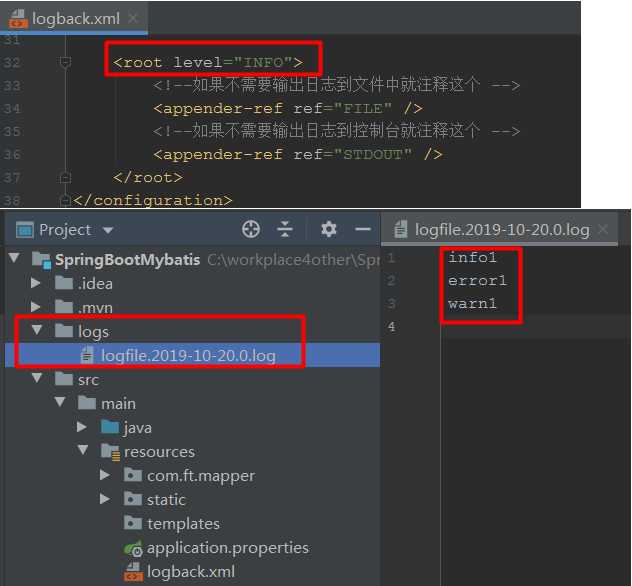The width and height of the screenshot is (632, 586).
Task: Select application.properties in project tree
Action: 228,548
